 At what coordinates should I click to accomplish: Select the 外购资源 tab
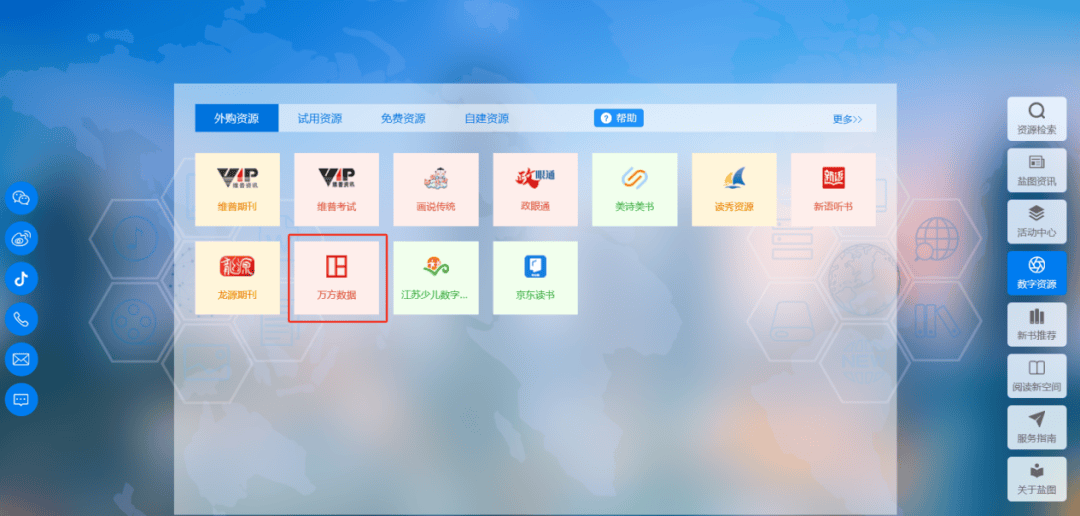click(236, 118)
